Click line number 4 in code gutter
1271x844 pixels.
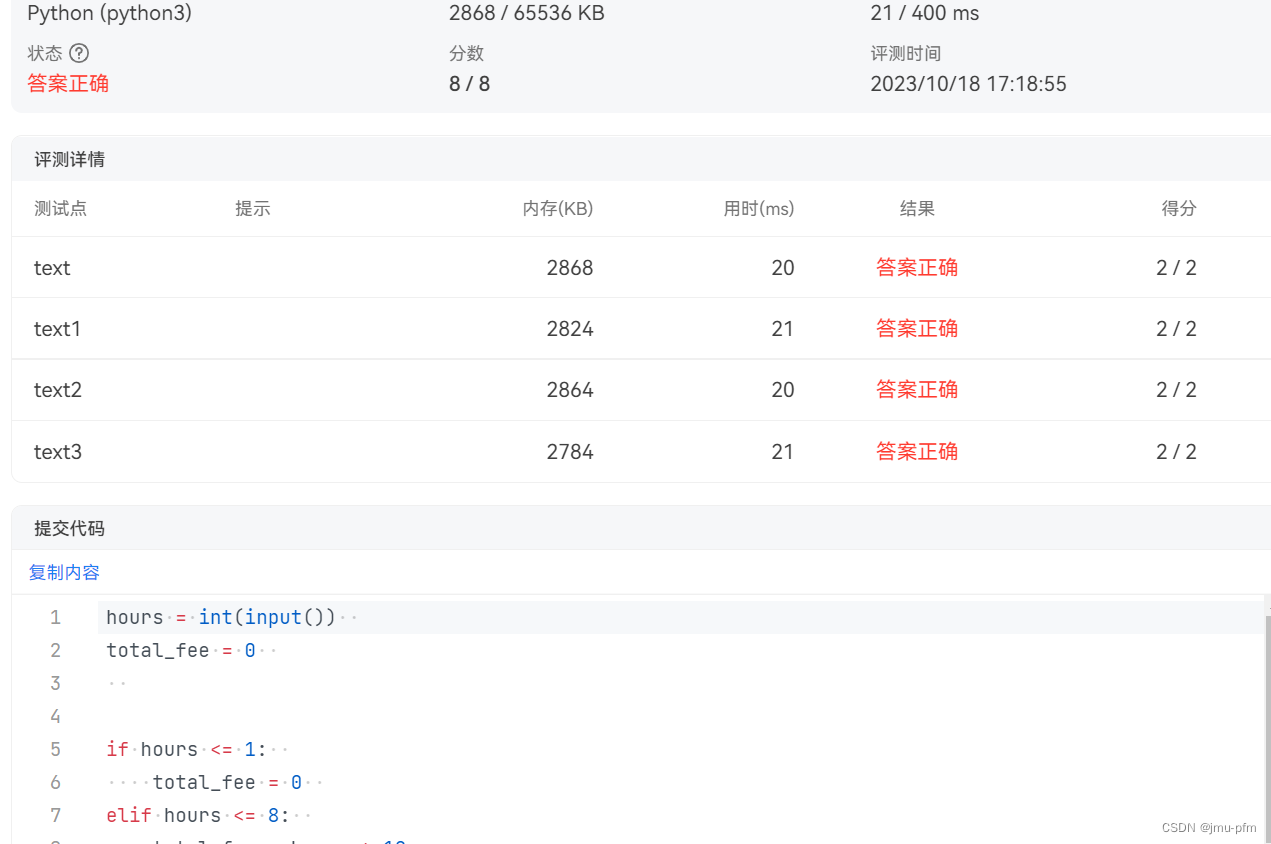pyautogui.click(x=56, y=716)
